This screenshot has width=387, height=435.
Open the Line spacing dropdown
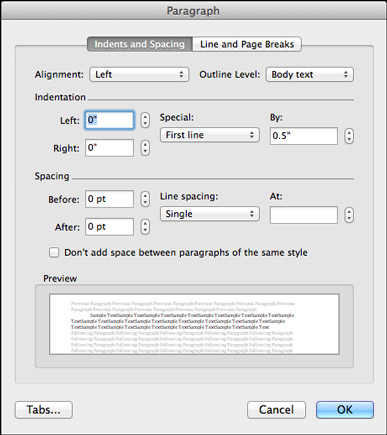pos(210,214)
